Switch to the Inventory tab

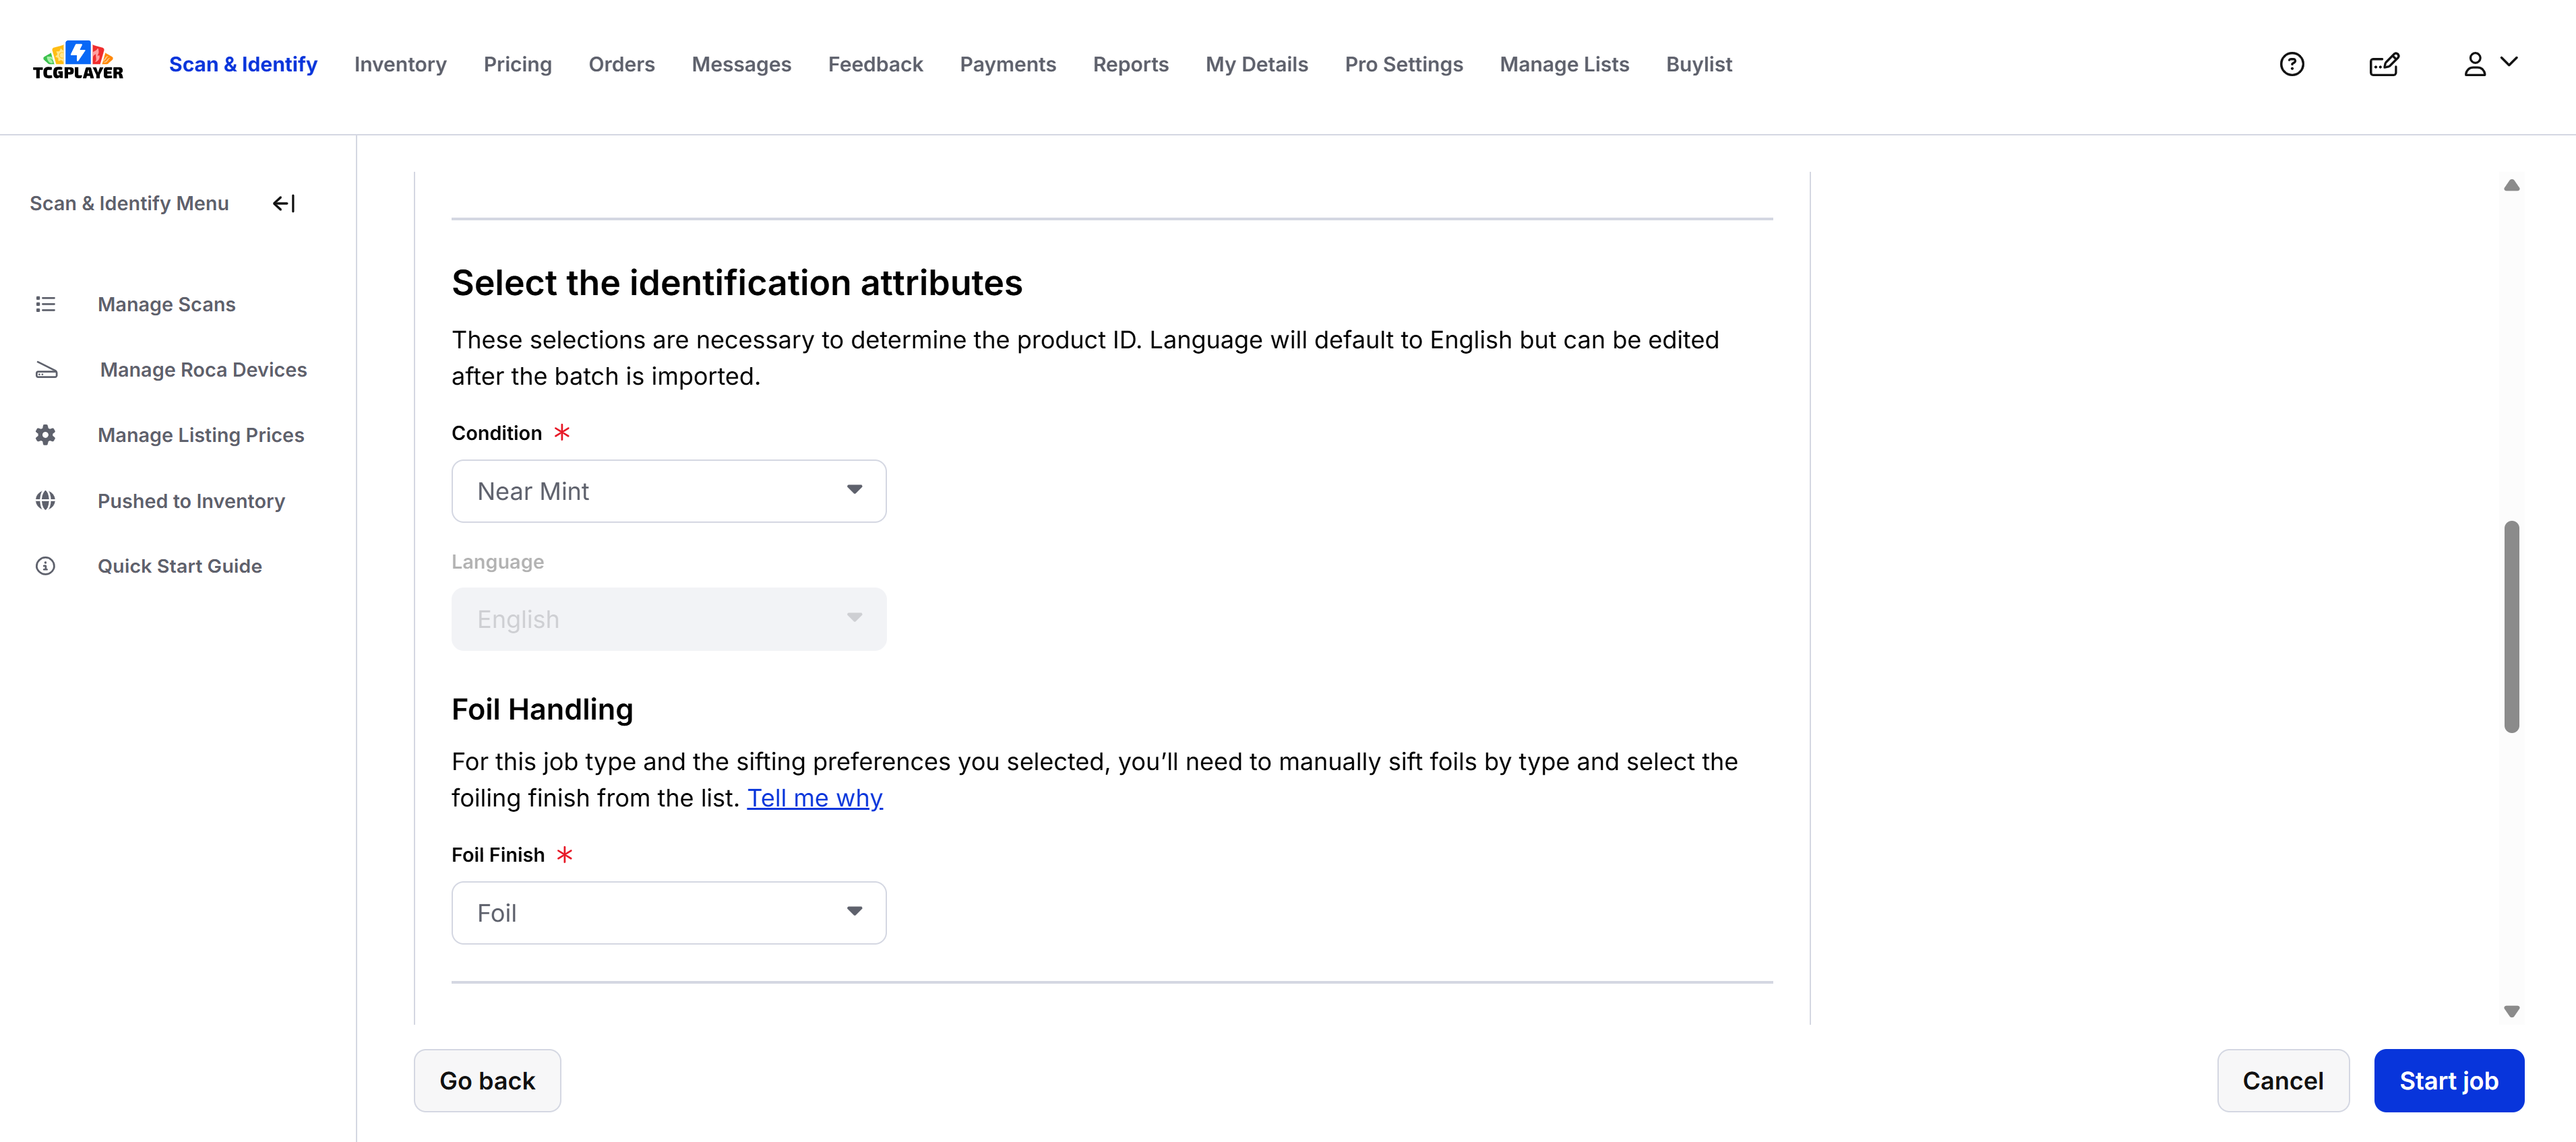pos(400,64)
